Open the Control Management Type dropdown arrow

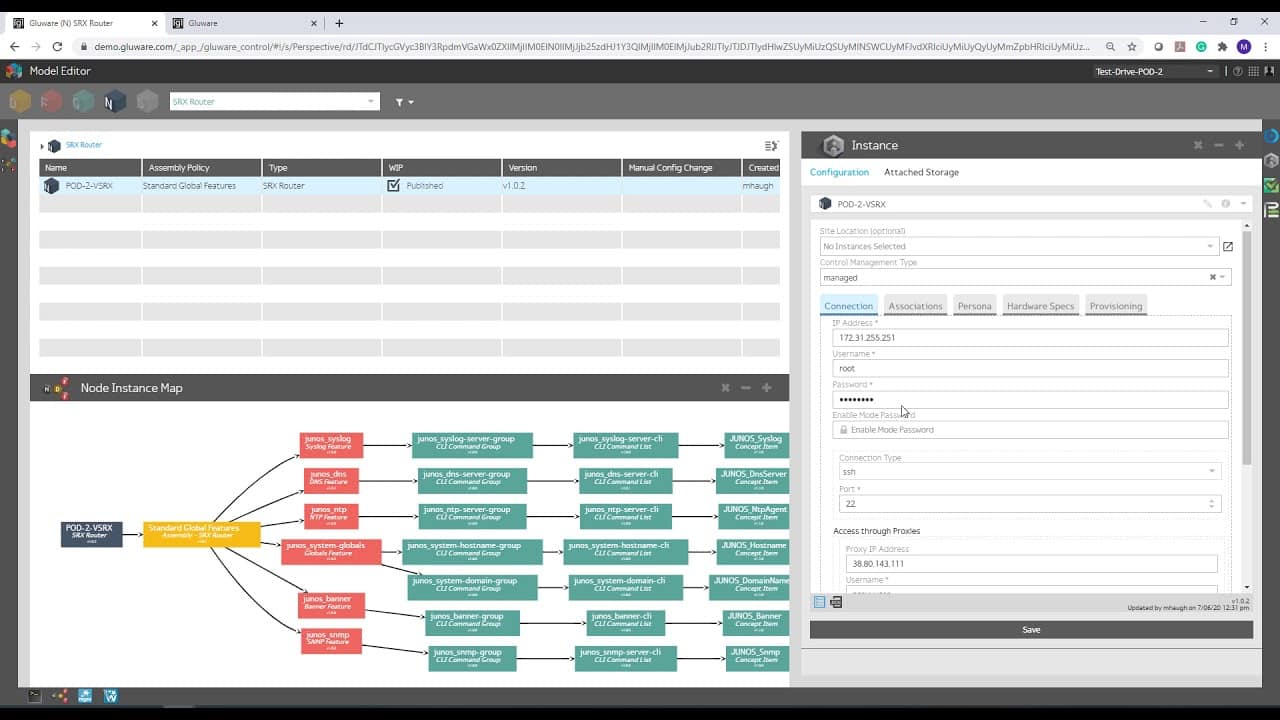[1222, 278]
